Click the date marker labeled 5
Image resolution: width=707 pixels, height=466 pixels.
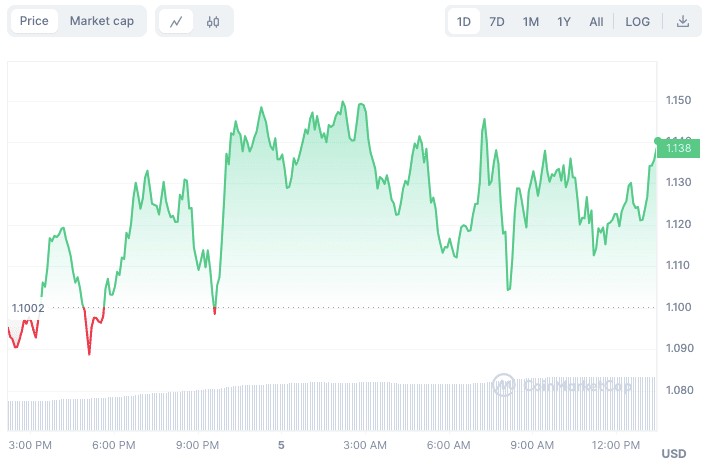[281, 444]
